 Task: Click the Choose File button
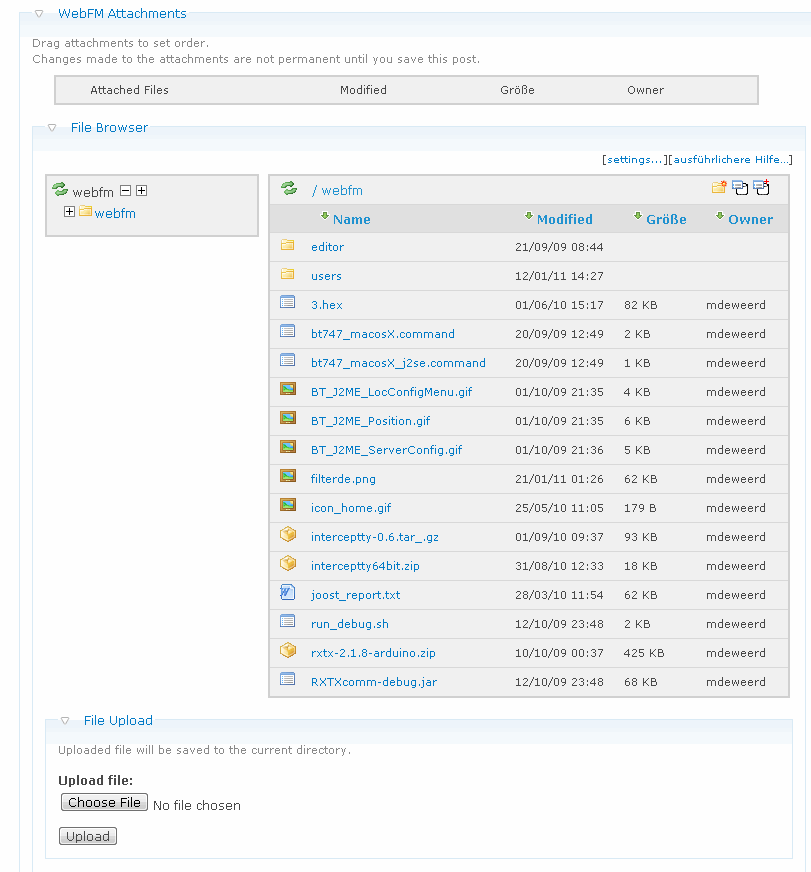[104, 803]
